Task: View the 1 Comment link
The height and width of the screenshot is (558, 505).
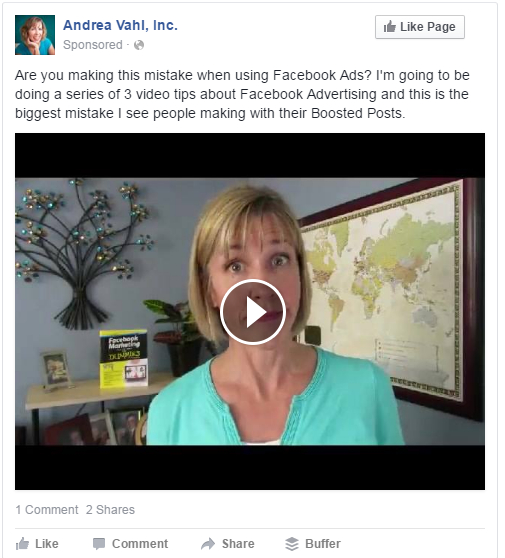Action: point(47,510)
